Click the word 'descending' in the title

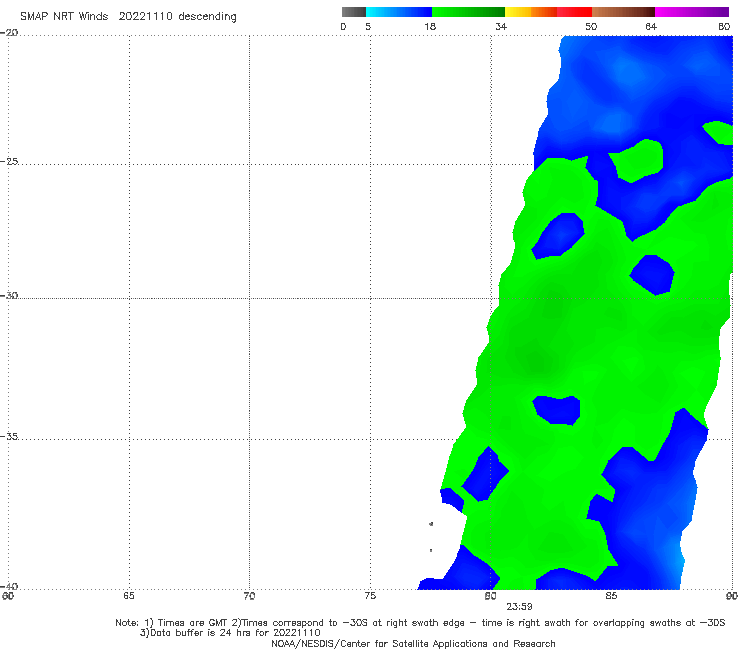tap(208, 17)
